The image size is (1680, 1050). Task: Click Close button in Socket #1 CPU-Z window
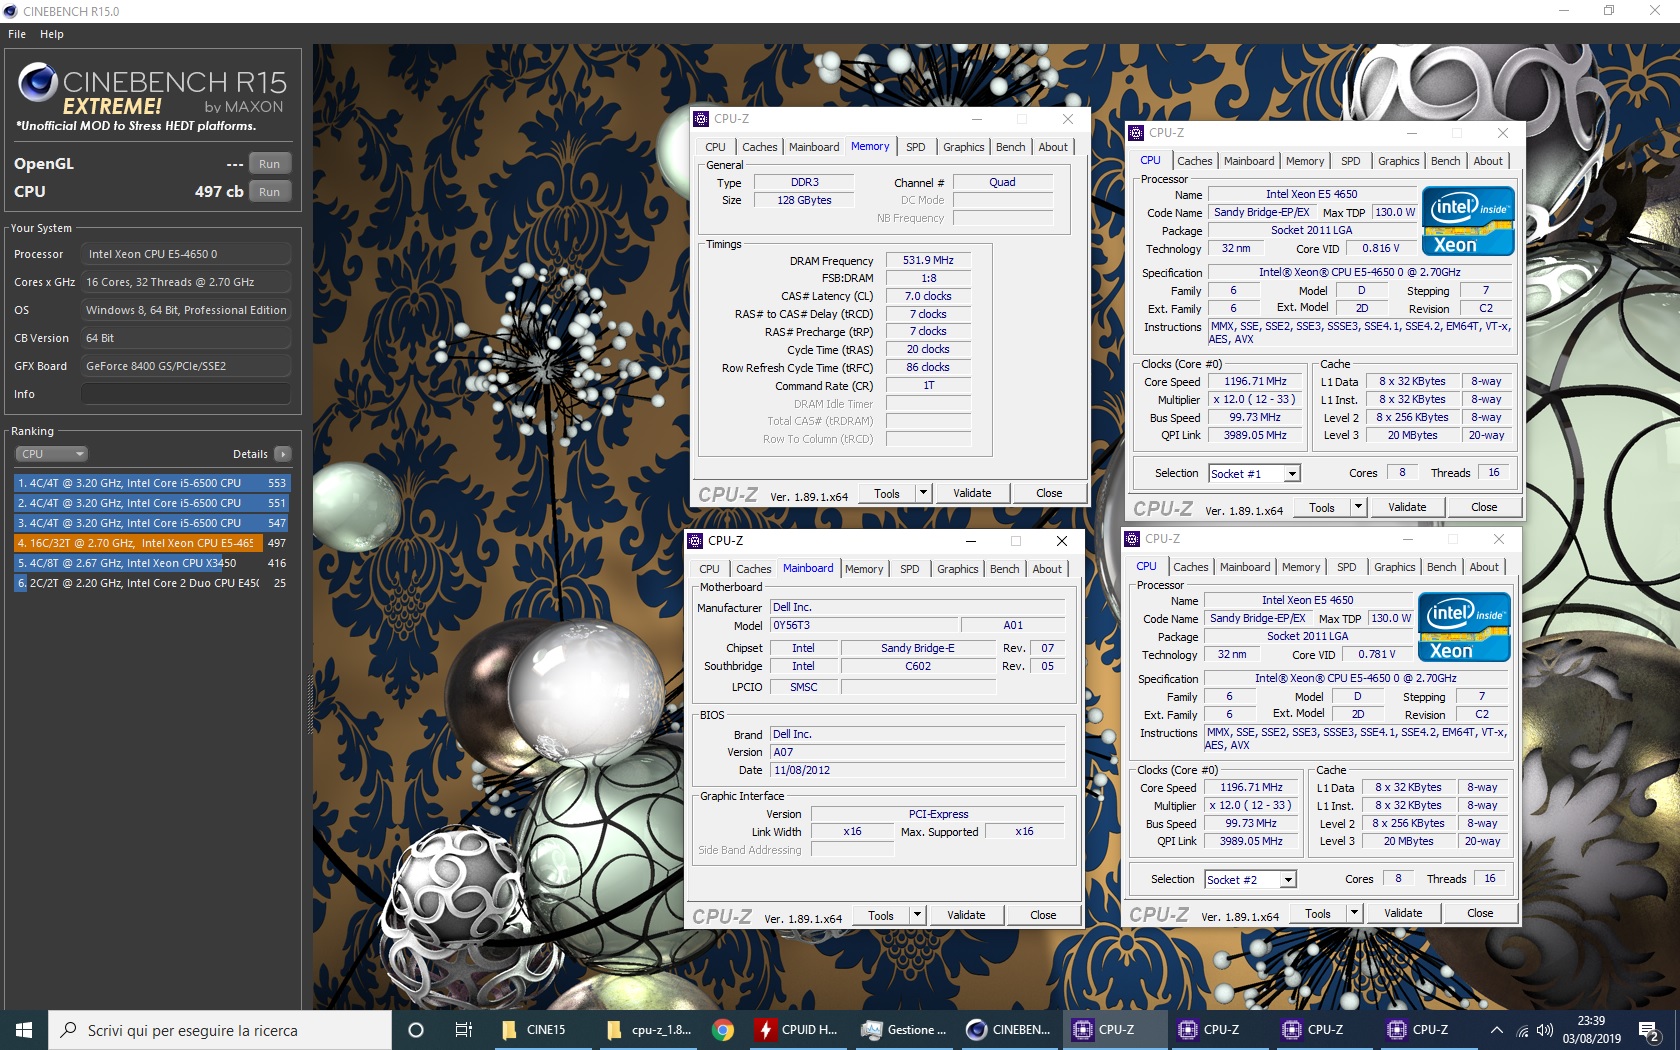[1484, 507]
